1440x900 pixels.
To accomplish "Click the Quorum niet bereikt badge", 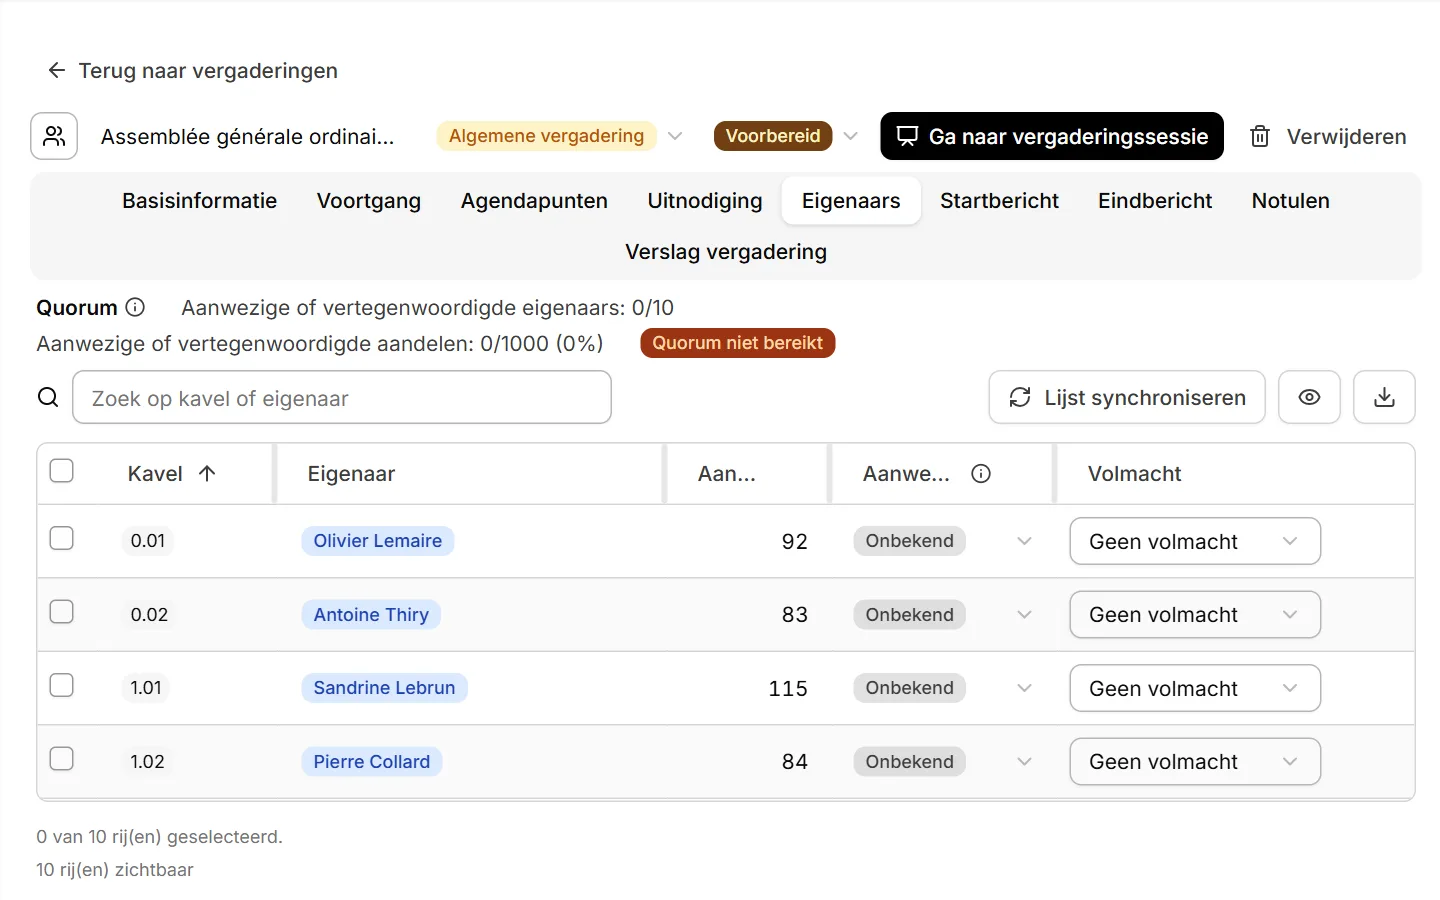I will [738, 343].
